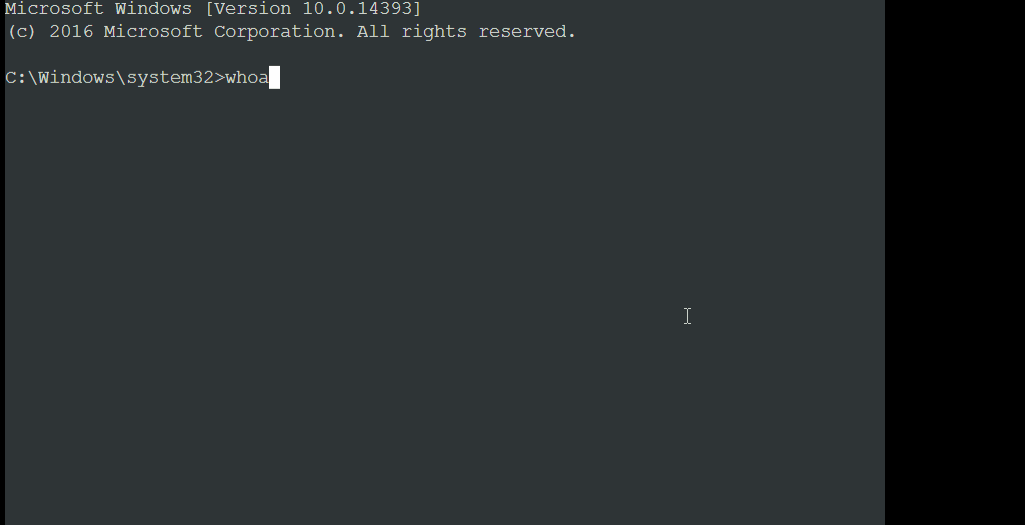
Task: Click the word "reserved." in the copyright line
Action: click(527, 31)
